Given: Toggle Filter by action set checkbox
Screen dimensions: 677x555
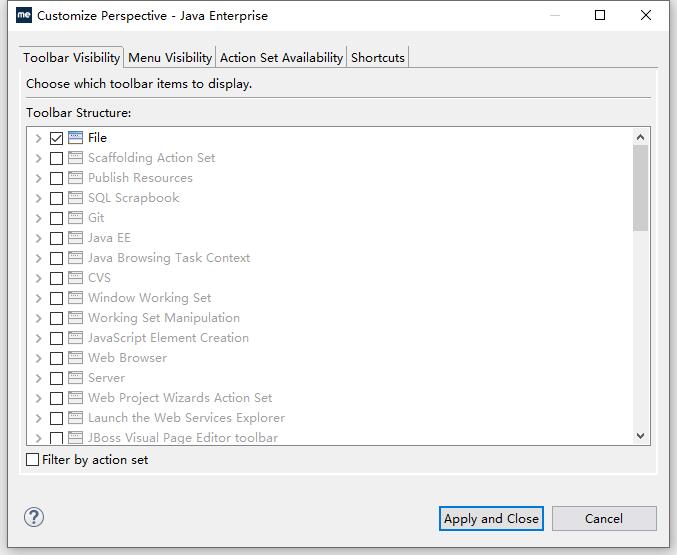Looking at the screenshot, I should 32,460.
